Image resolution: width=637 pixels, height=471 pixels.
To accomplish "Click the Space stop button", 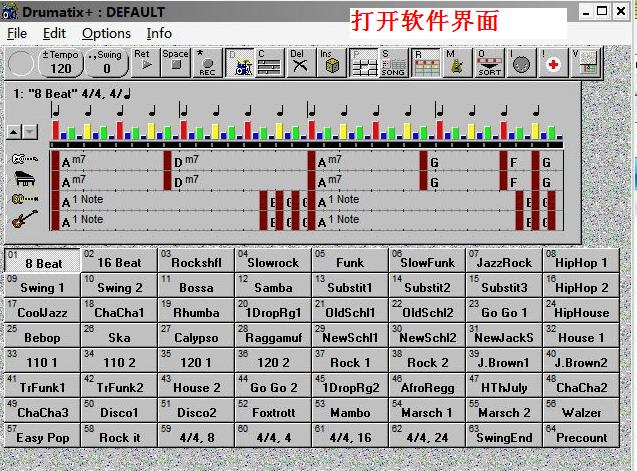I will [175, 63].
